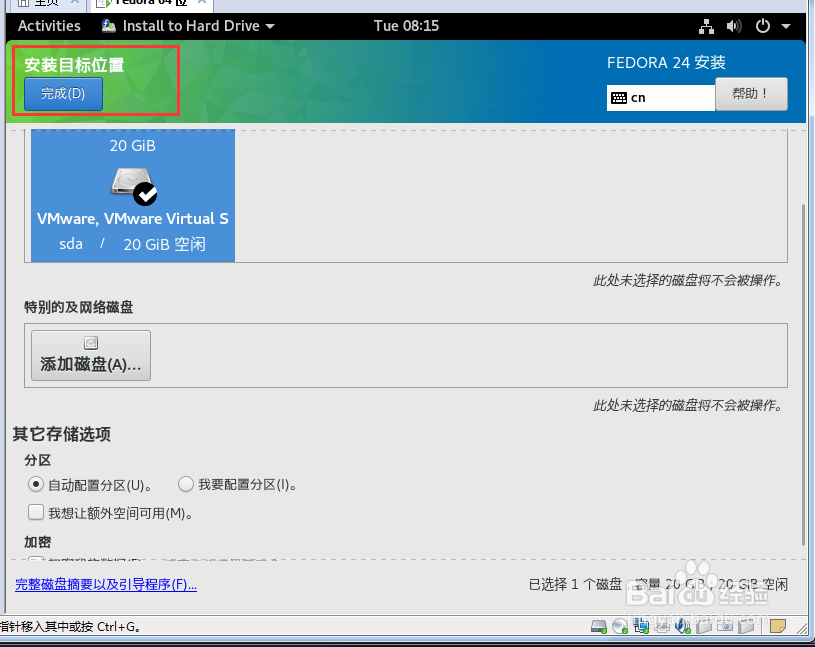Image resolution: width=815 pixels, height=647 pixels.
Task: Select the VMware Virtual S sda disk
Action: click(x=133, y=195)
